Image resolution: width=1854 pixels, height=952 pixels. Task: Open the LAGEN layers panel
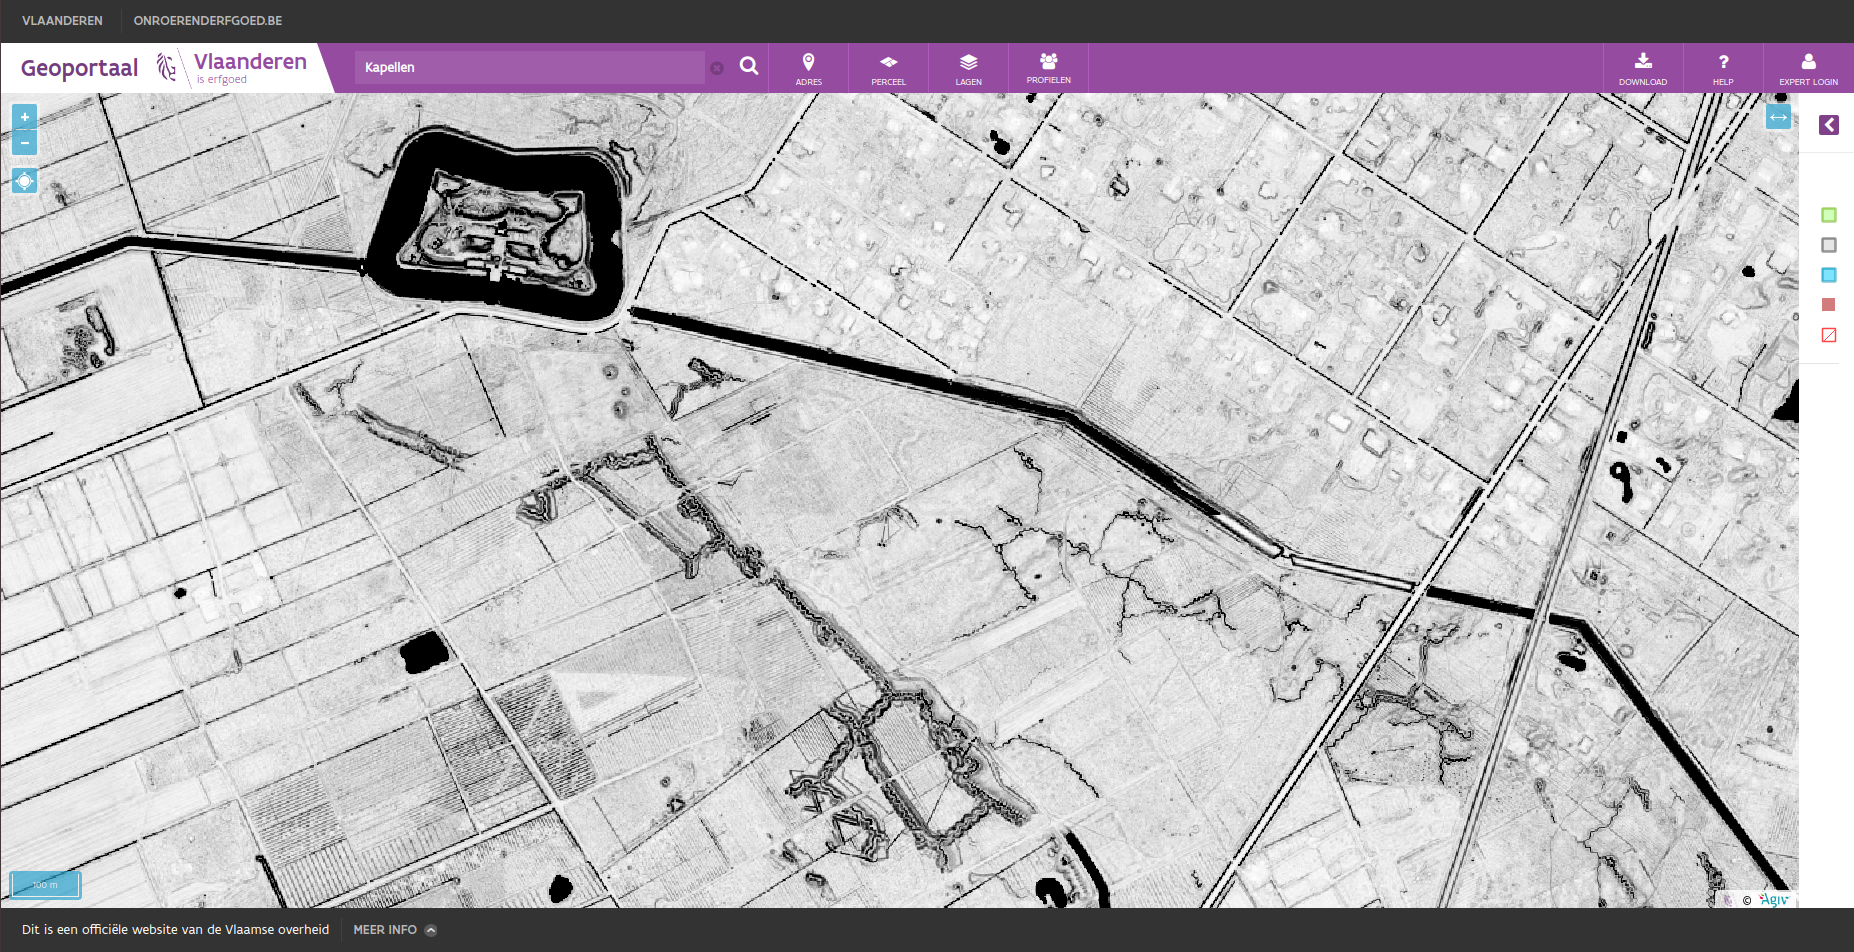click(x=969, y=68)
